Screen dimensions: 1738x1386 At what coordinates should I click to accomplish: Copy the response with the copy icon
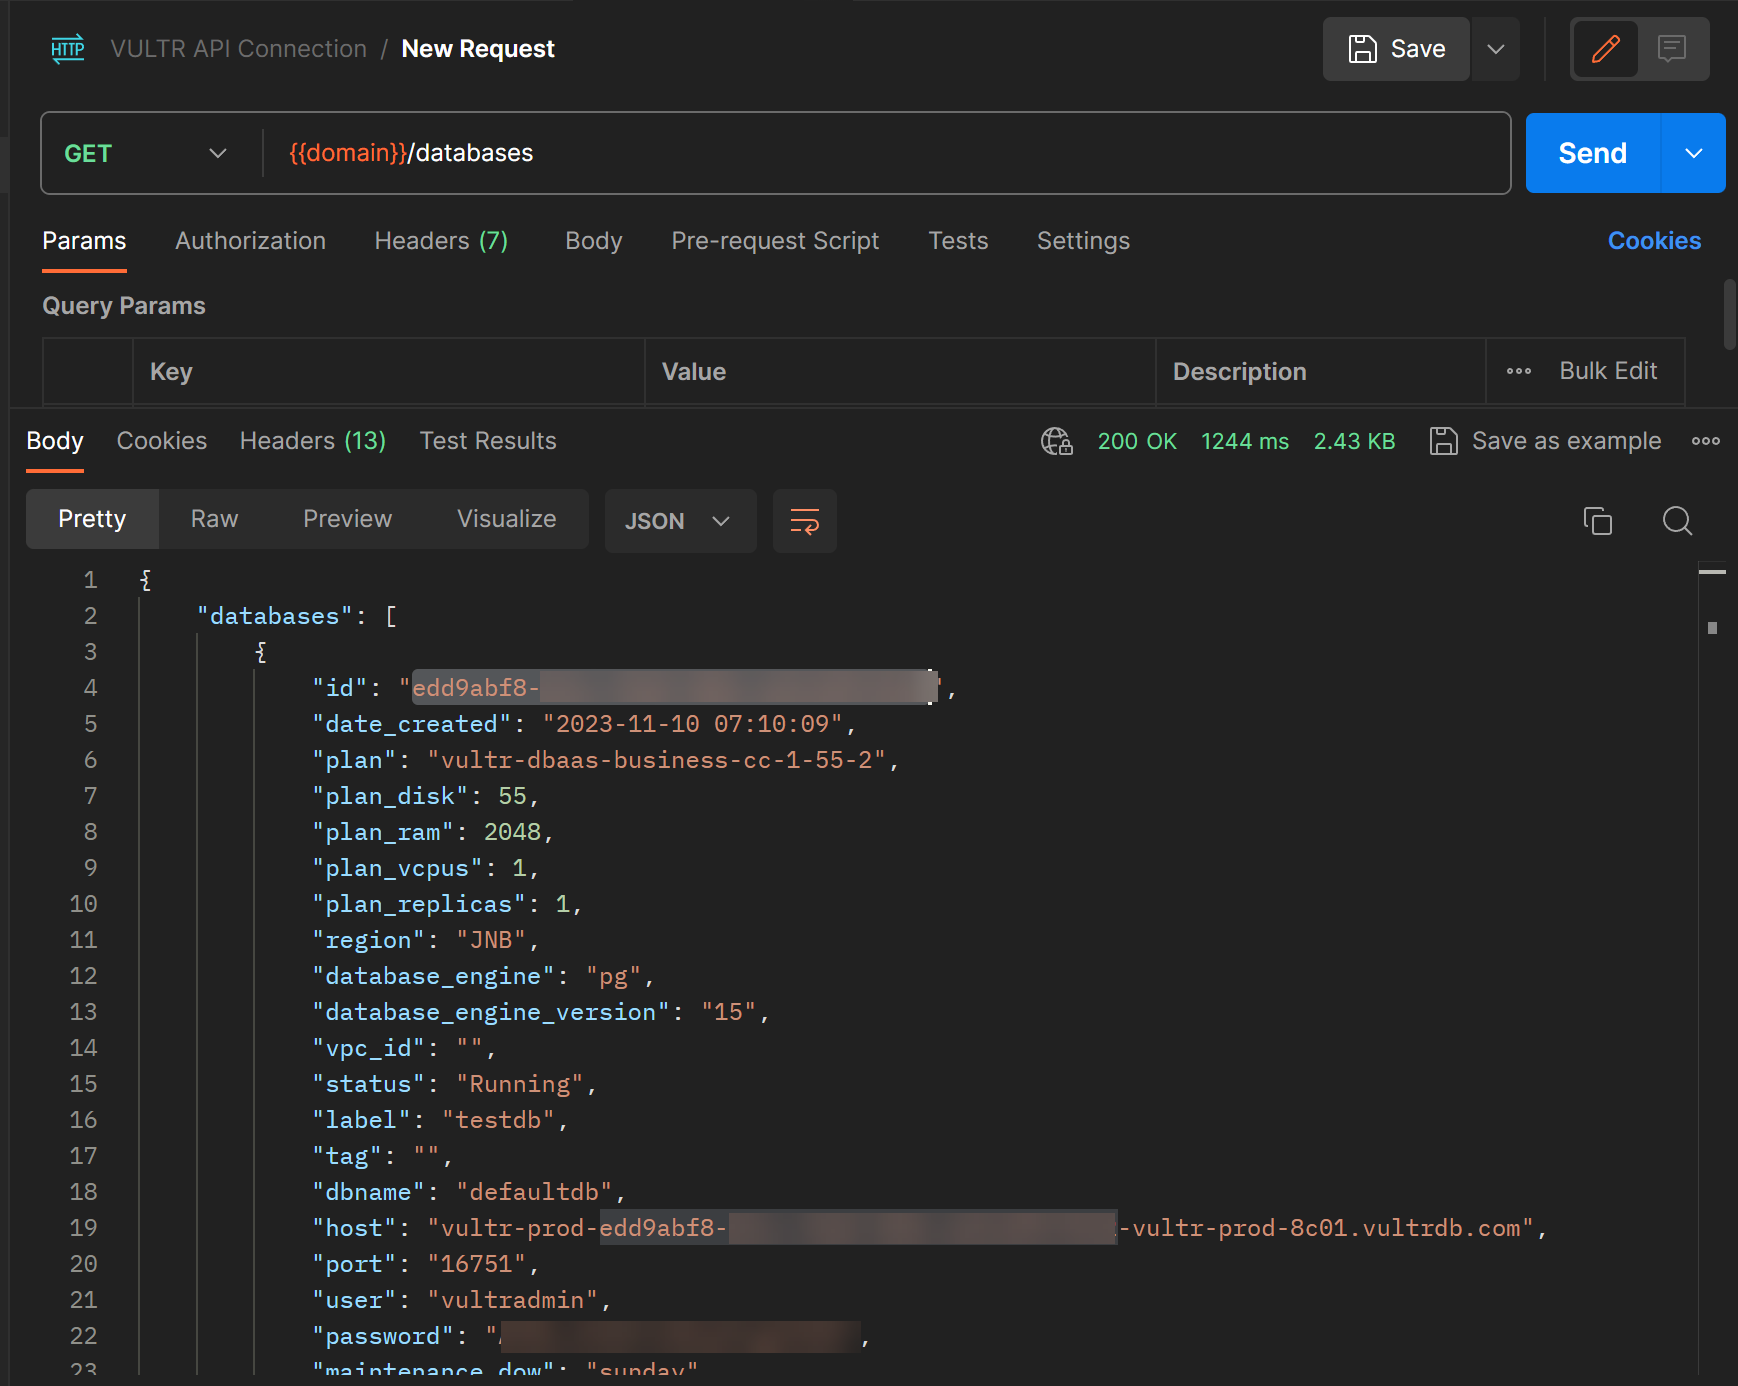coord(1598,521)
